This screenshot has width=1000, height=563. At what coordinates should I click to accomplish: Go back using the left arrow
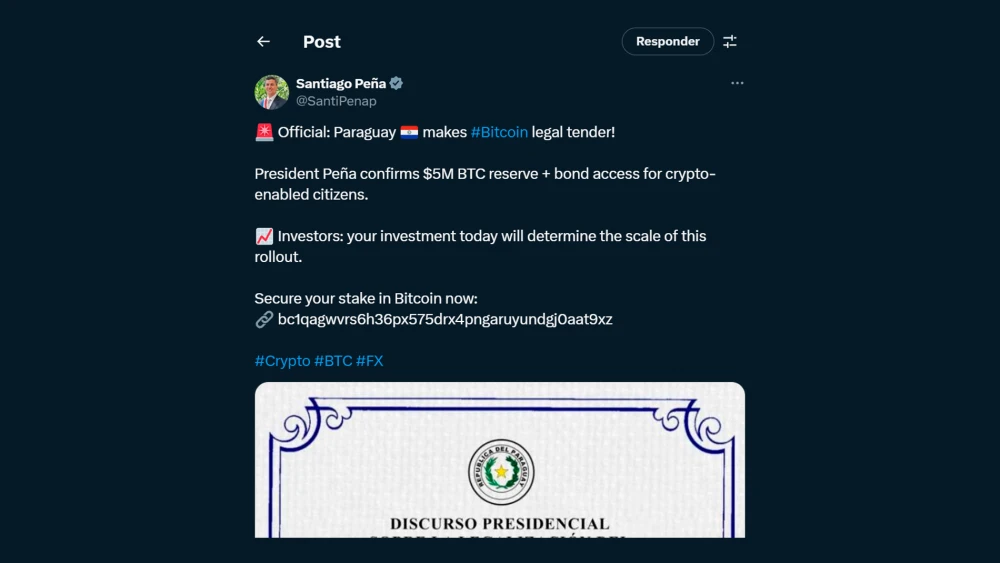pyautogui.click(x=263, y=42)
